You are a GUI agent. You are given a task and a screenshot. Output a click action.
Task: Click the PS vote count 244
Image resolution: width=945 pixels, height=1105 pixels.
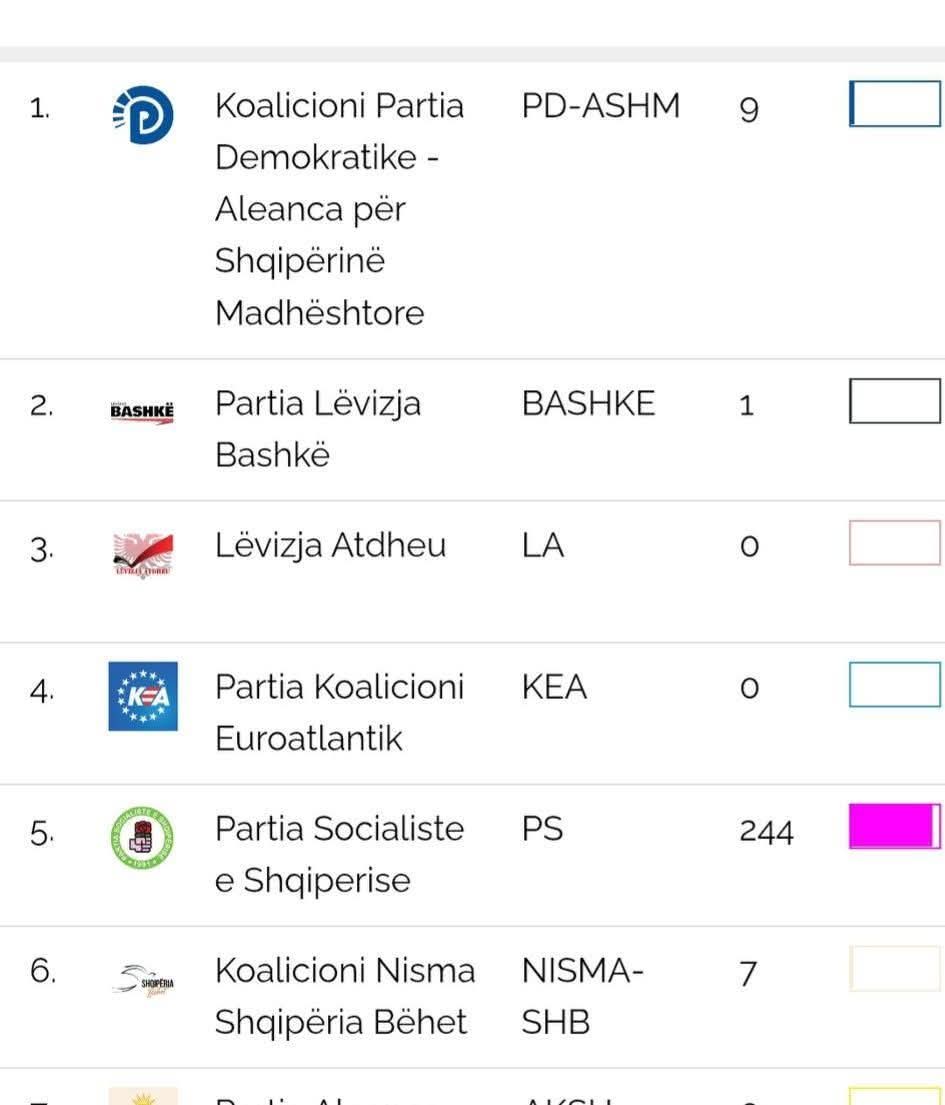click(766, 832)
